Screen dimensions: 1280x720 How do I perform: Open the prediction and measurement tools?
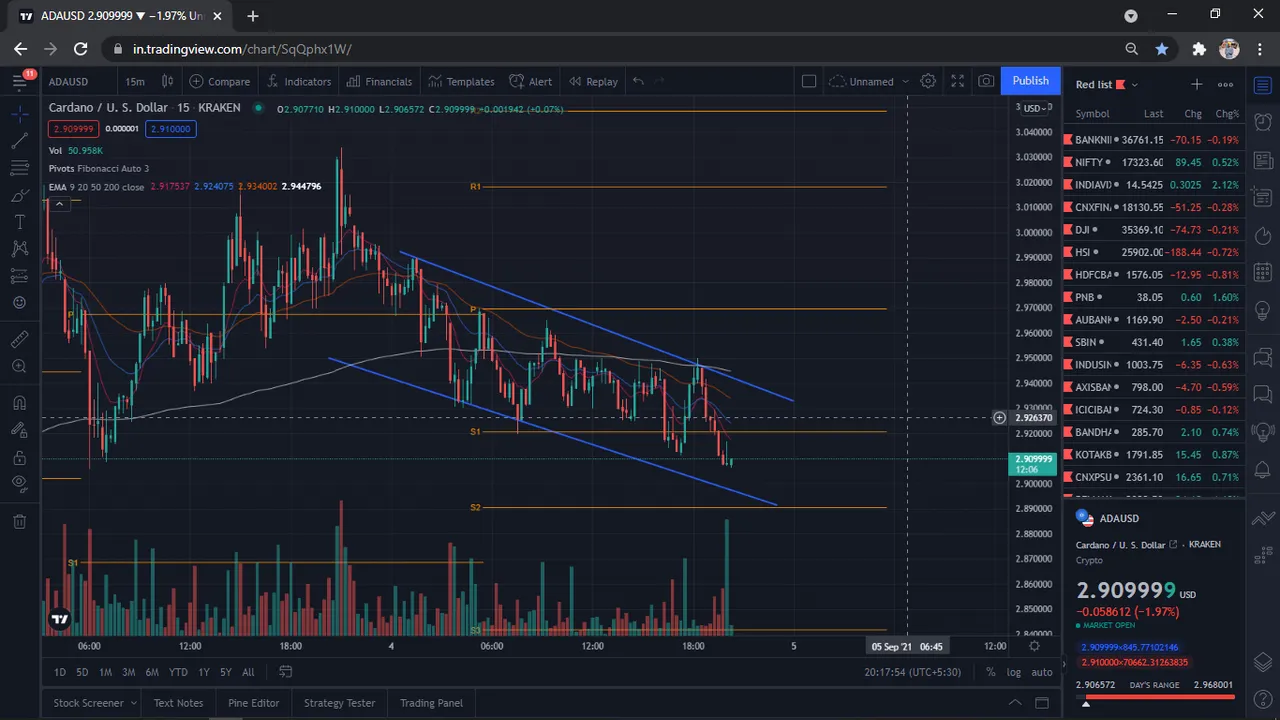[19, 276]
